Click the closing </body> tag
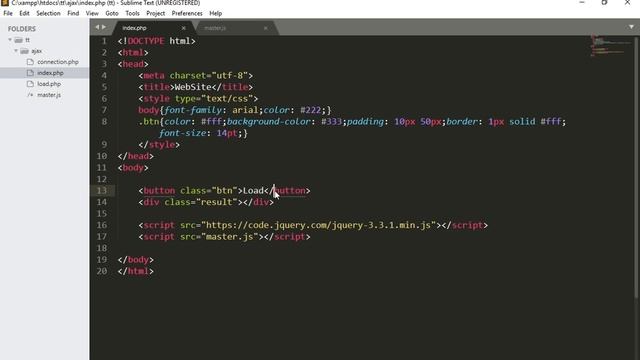The height and width of the screenshot is (360, 640). click(136, 260)
